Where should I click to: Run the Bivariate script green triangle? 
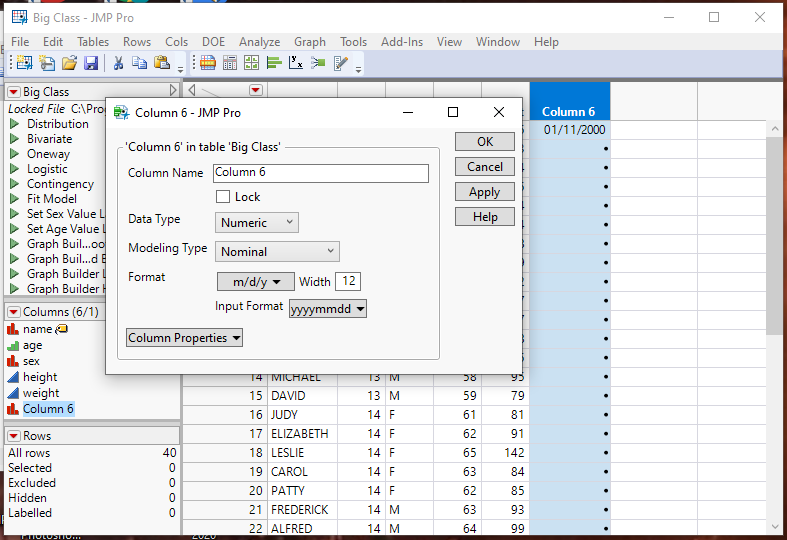click(14, 139)
